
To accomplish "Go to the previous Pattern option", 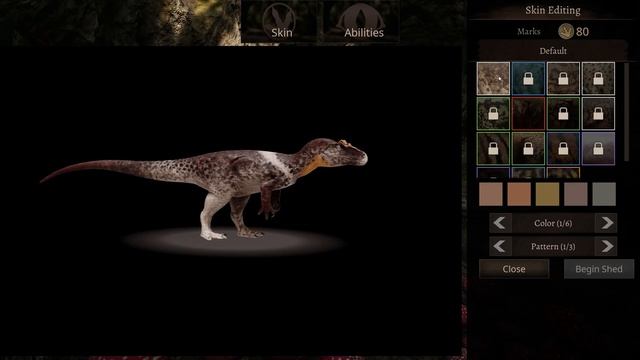I will coord(500,246).
